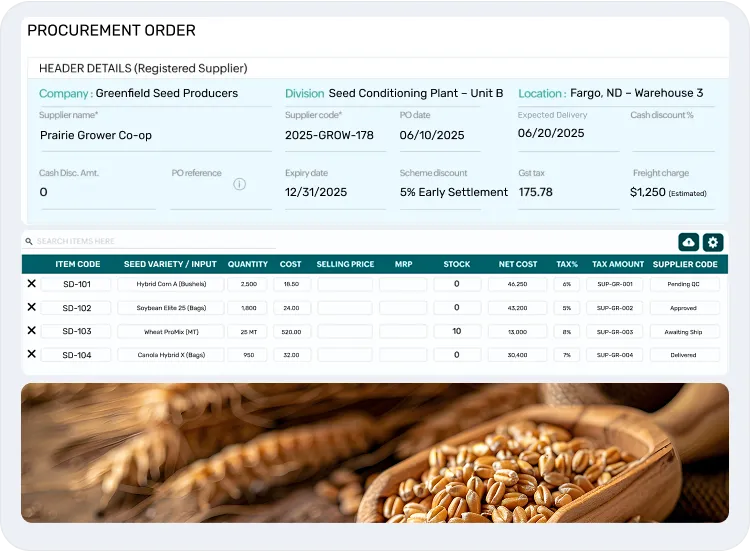Click the Pending QC status cell
The image size is (750, 551).
[685, 284]
